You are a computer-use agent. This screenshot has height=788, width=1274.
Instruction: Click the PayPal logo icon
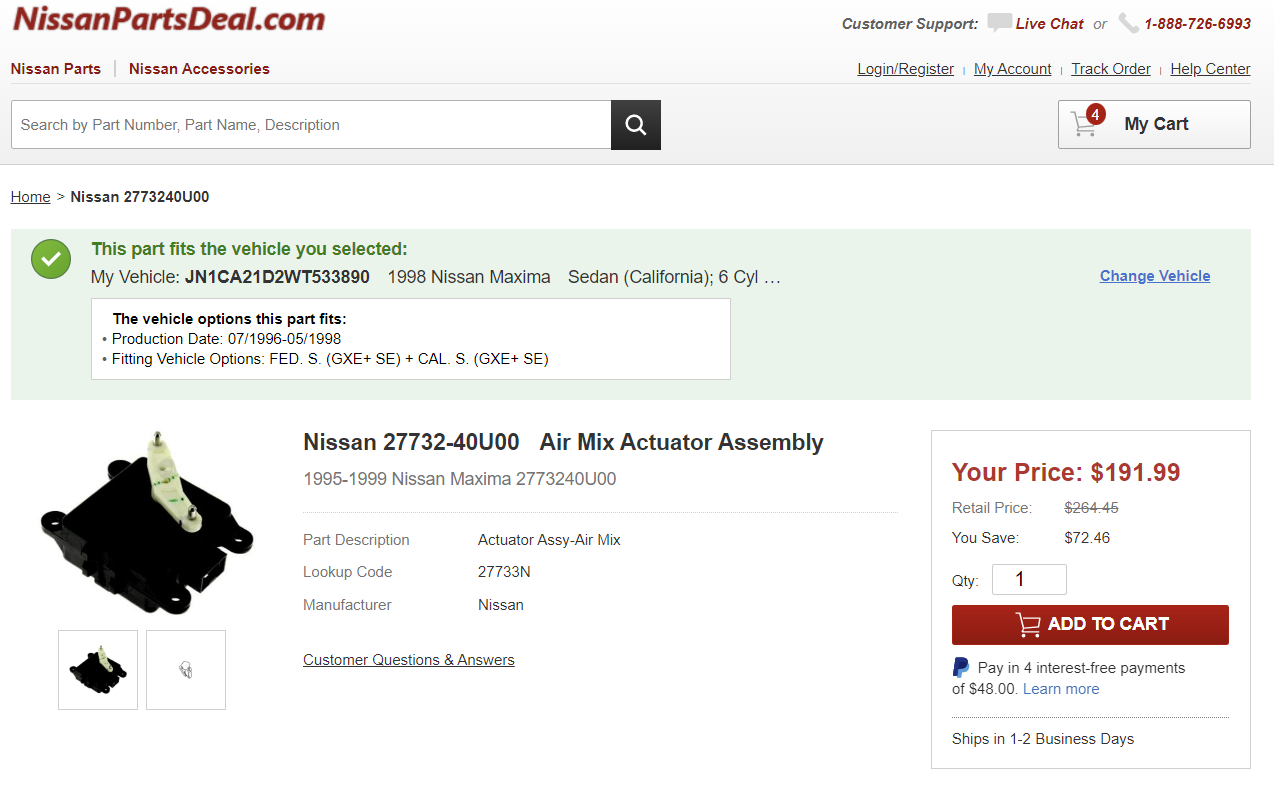click(961, 668)
